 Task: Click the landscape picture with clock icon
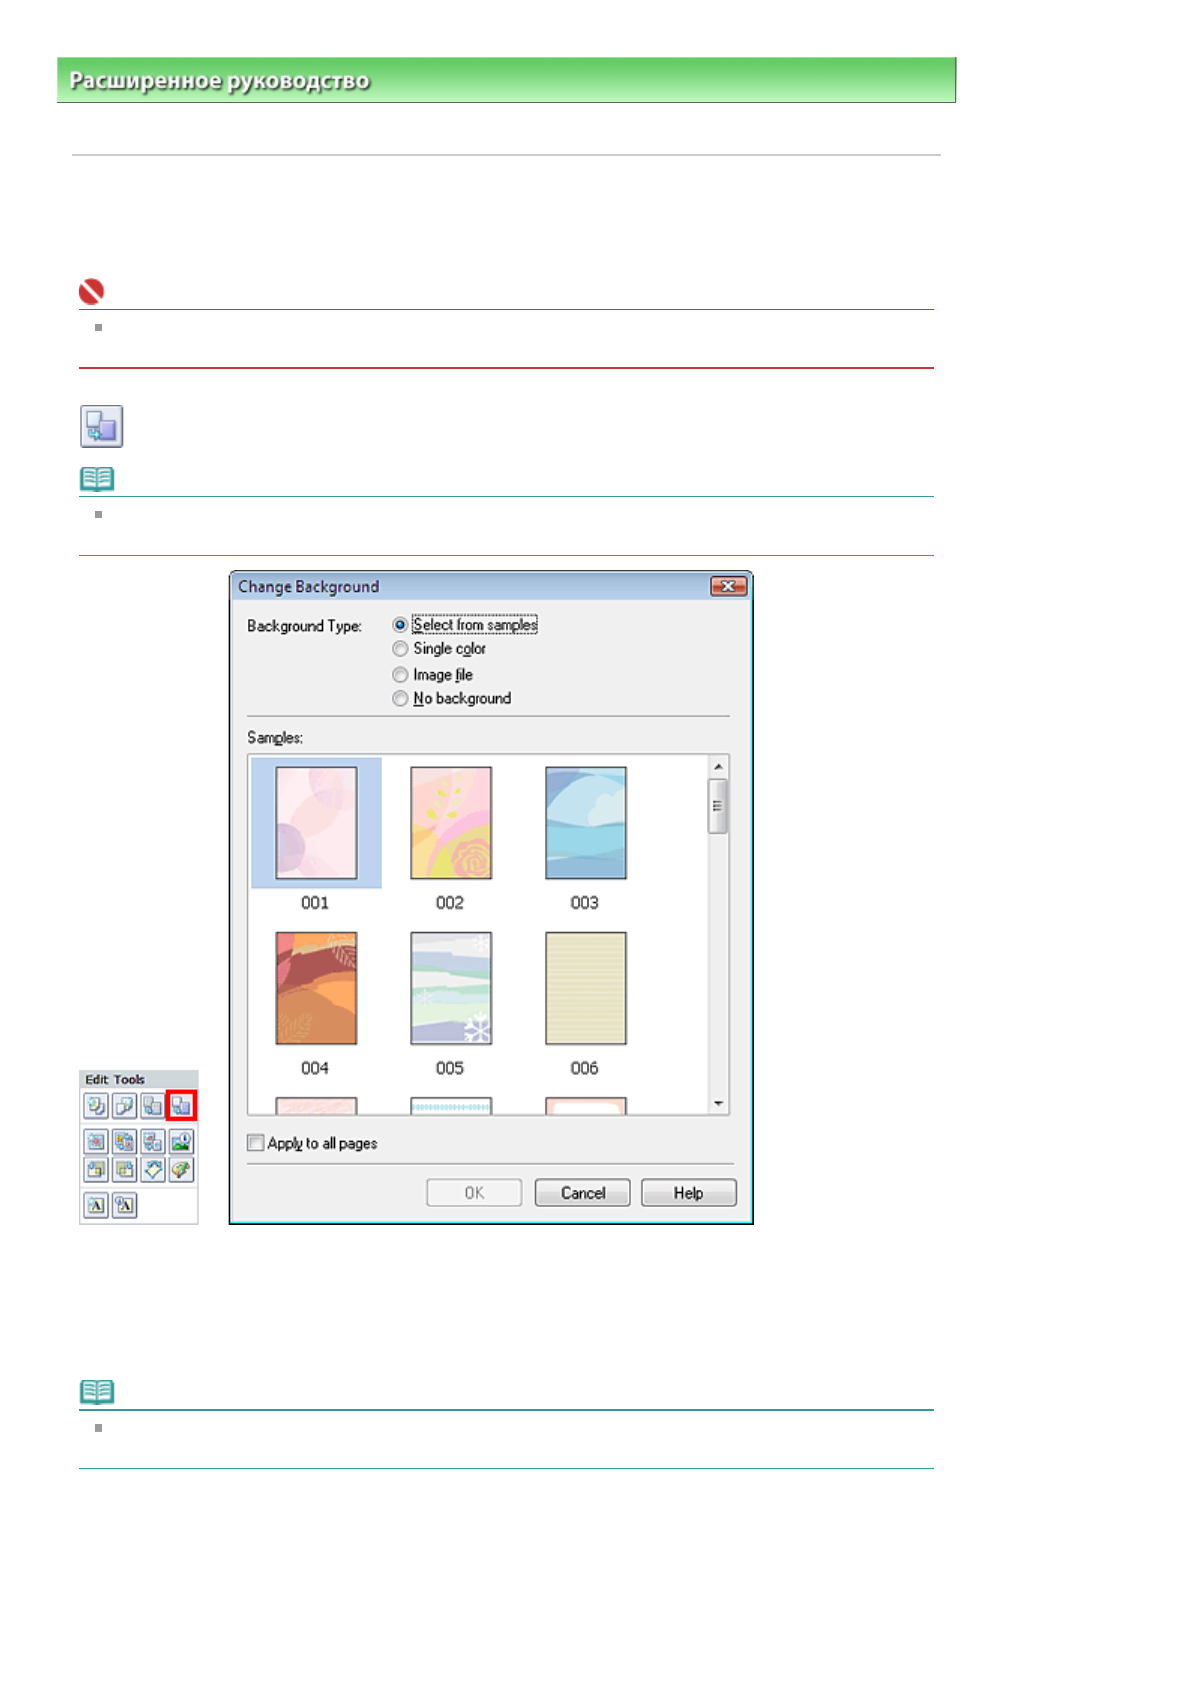tap(181, 1141)
